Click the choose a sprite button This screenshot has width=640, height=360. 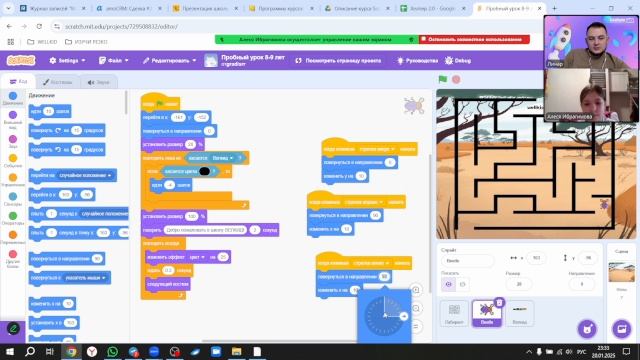tap(587, 329)
